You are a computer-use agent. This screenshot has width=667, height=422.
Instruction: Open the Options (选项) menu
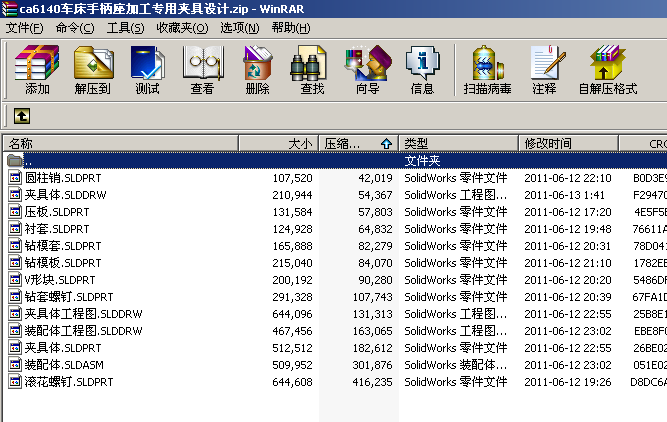(239, 28)
